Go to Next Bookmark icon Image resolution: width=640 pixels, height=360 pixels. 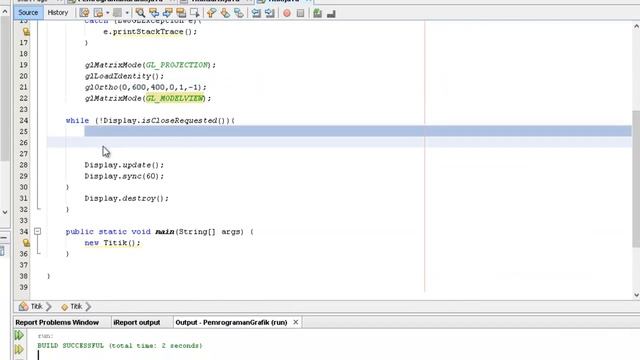point(225,13)
